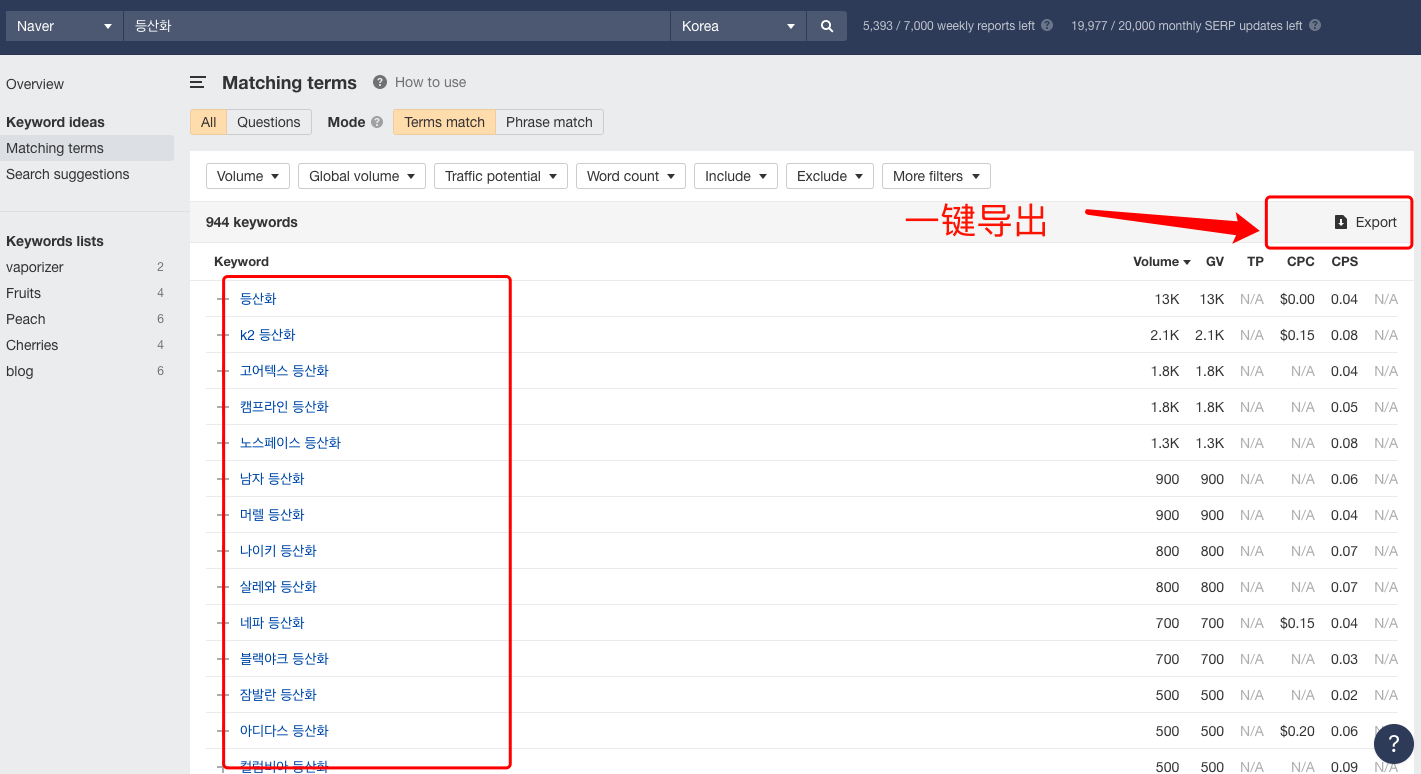Click the 944 keywords count text
The height and width of the screenshot is (774, 1421).
coord(252,222)
